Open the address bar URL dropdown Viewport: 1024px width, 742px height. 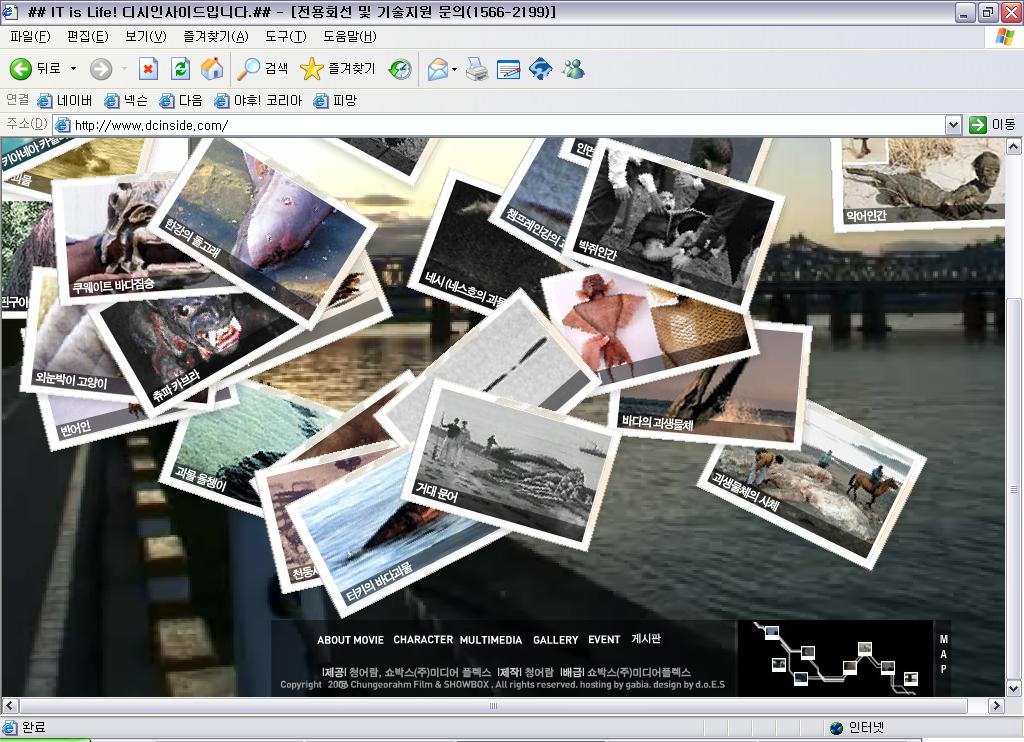click(x=953, y=125)
